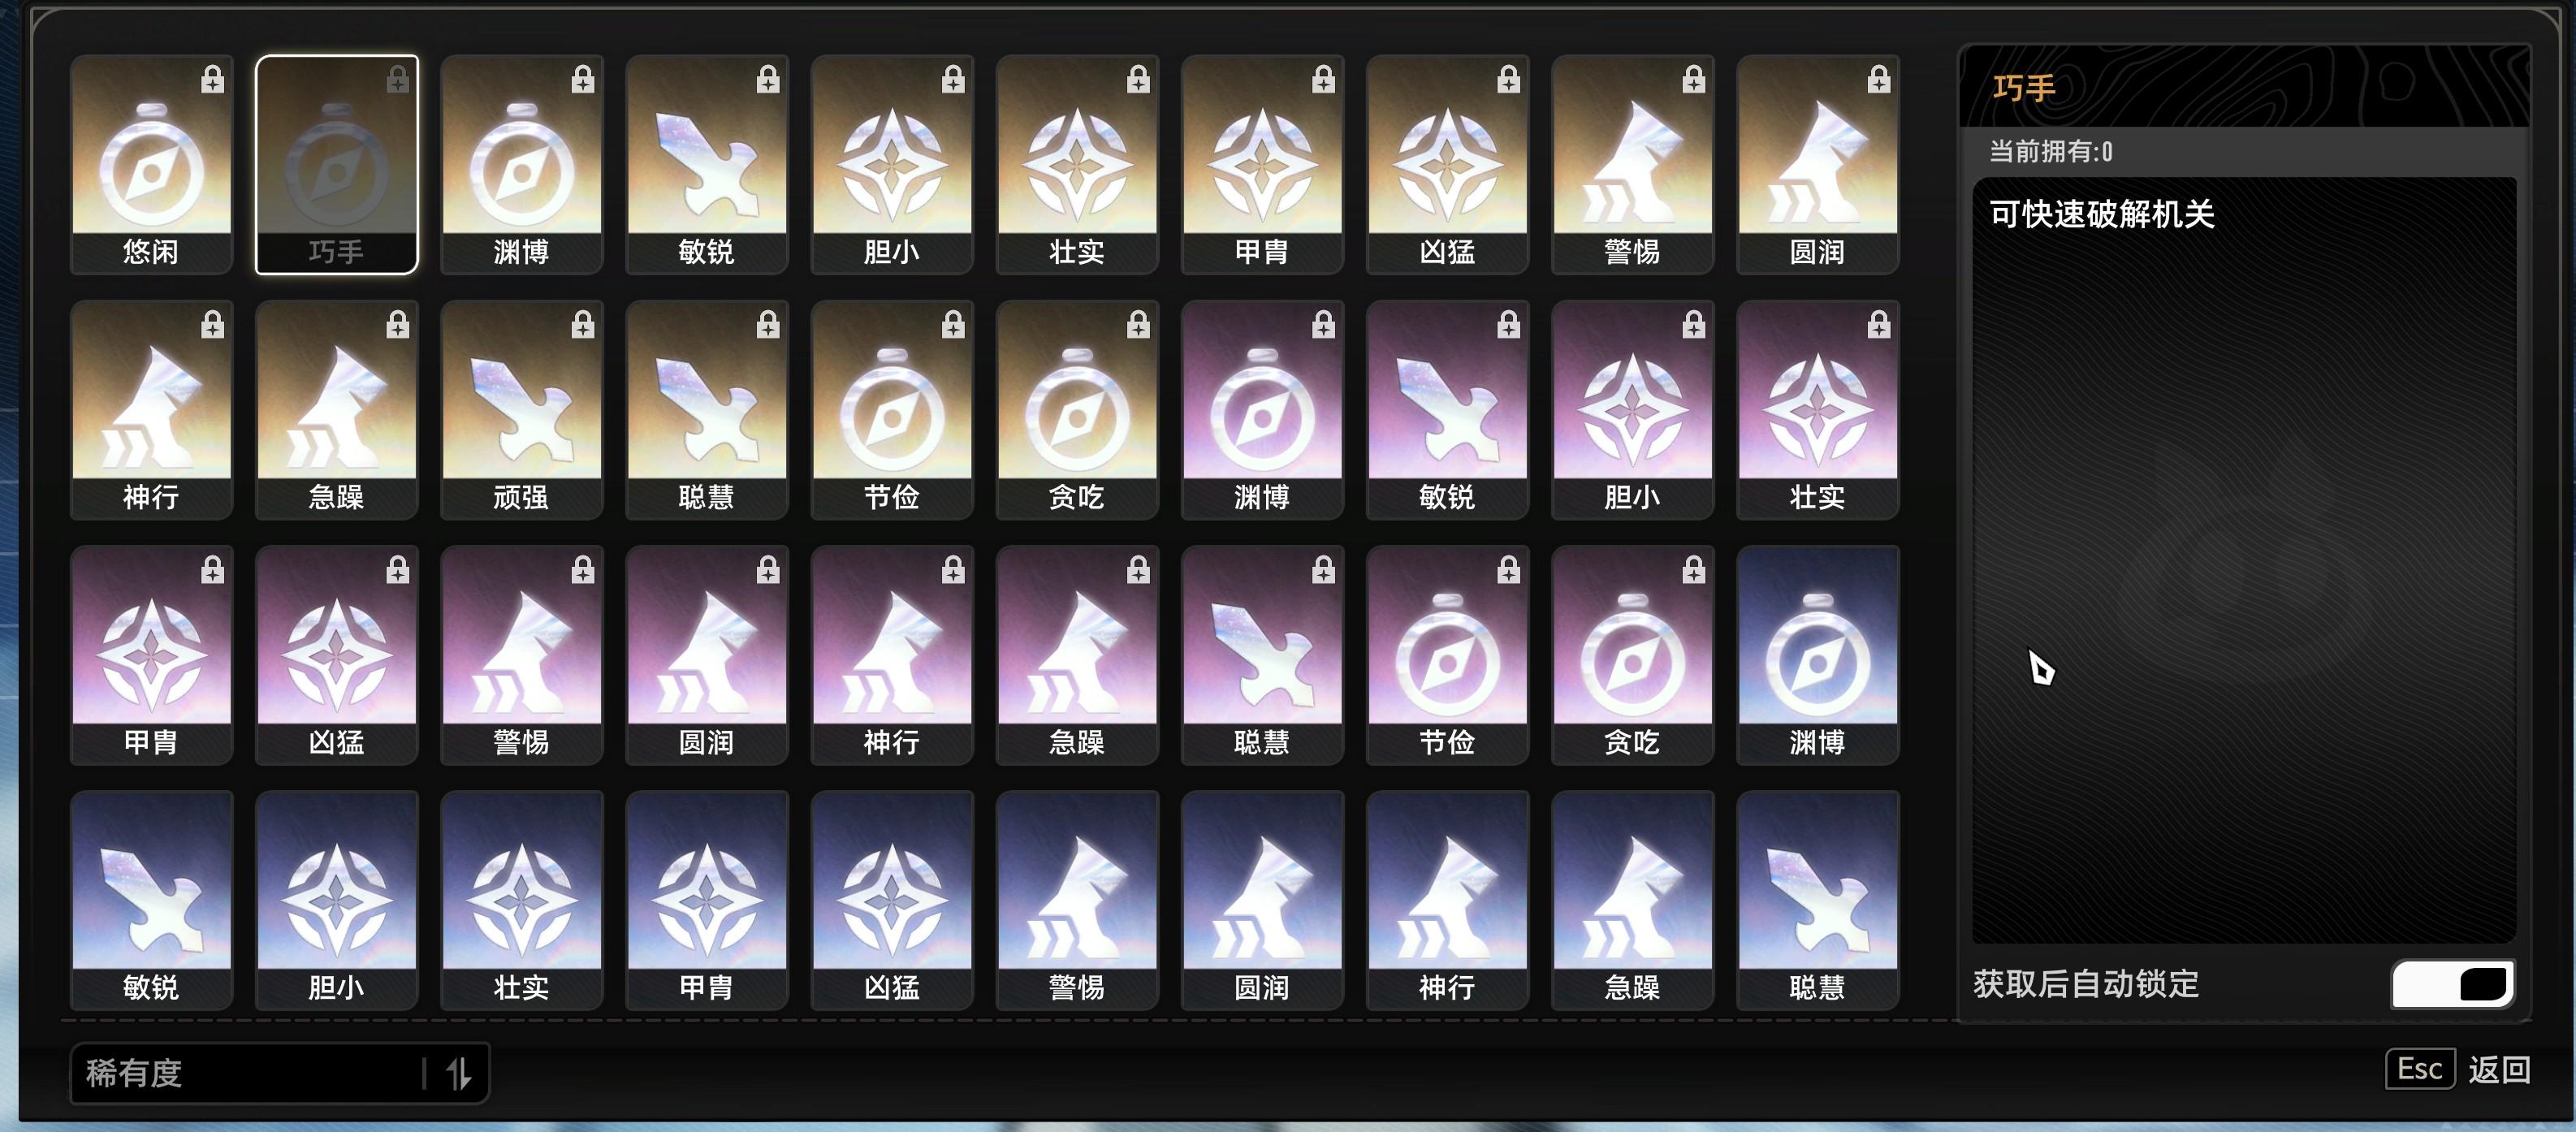Image resolution: width=2576 pixels, height=1132 pixels.
Task: Select the blue 聪慧 sword card
Action: pyautogui.click(x=1818, y=899)
